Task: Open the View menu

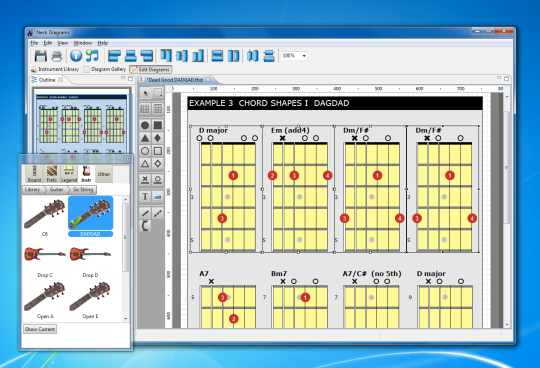Action: pos(62,43)
